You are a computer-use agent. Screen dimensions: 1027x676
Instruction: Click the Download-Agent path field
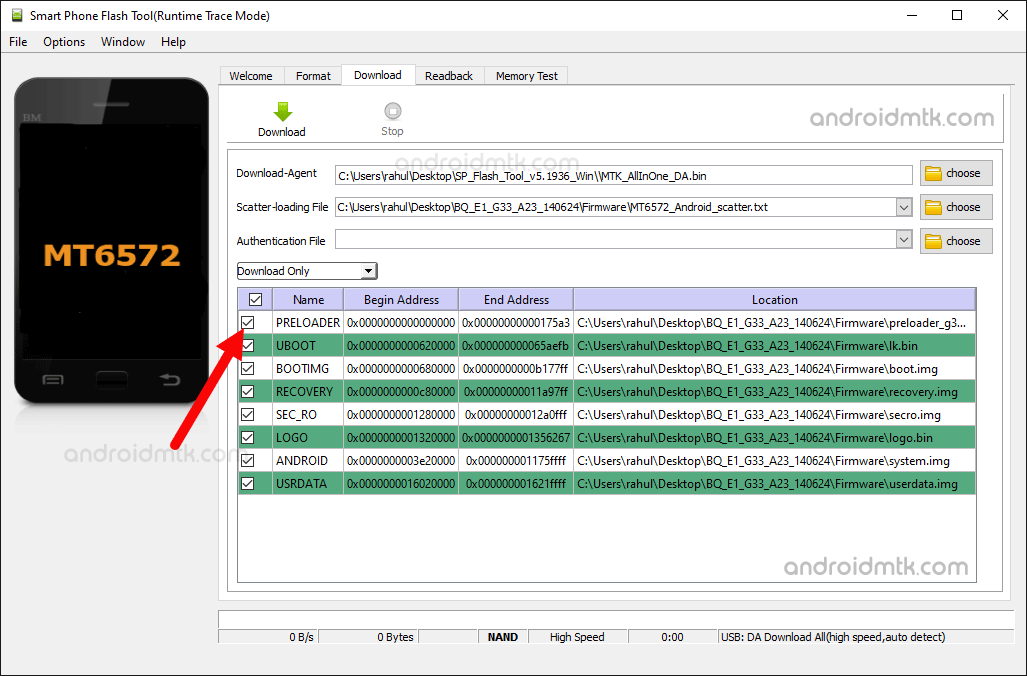[x=624, y=175]
